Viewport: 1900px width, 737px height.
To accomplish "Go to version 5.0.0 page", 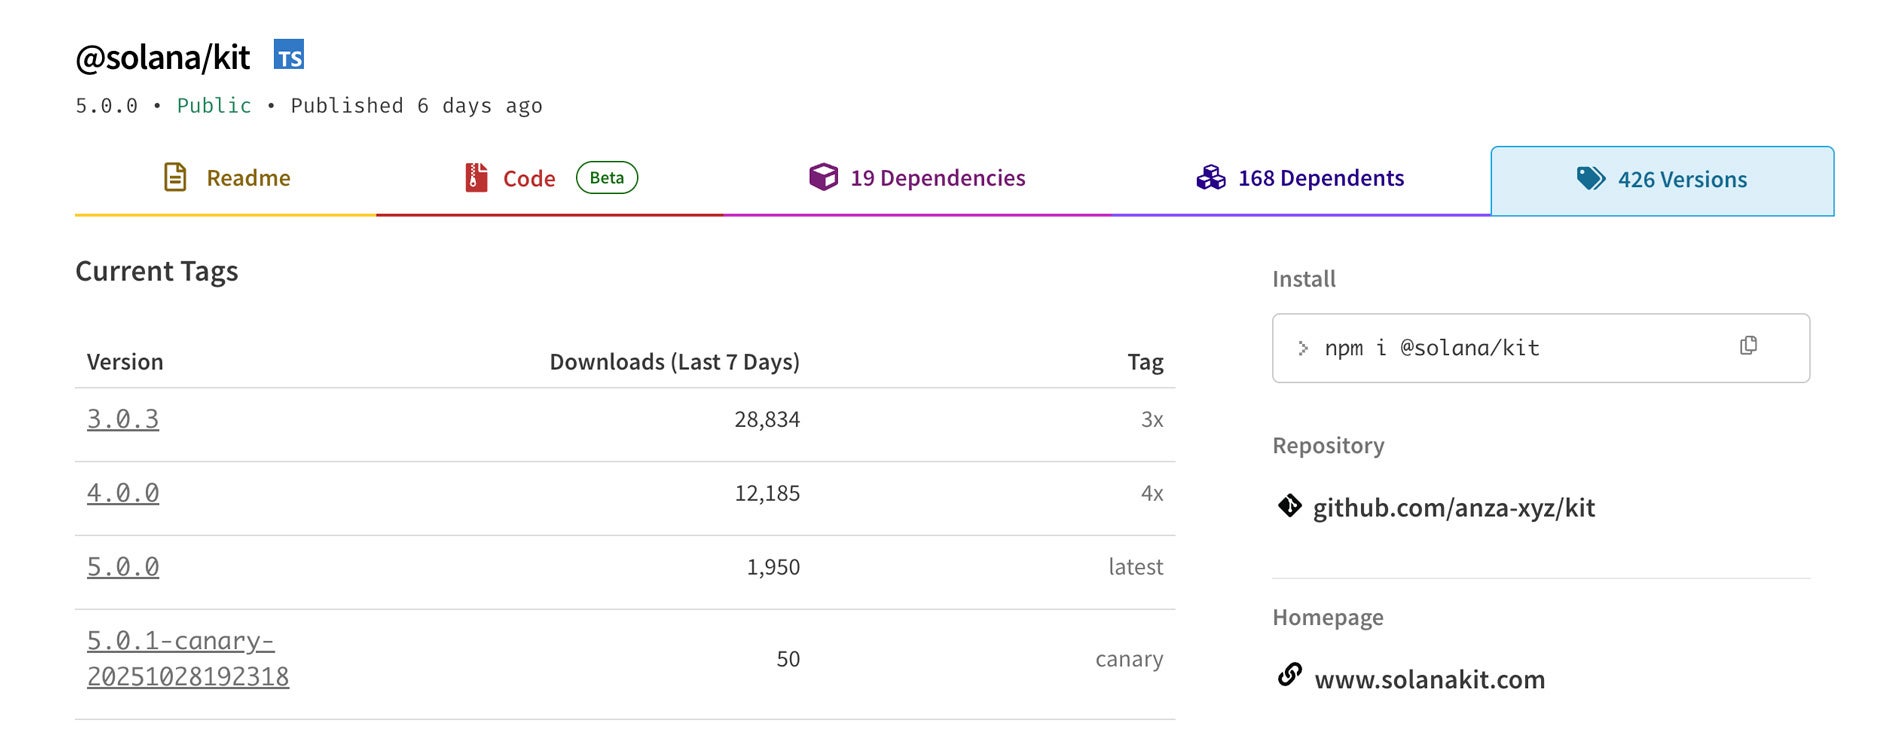I will [123, 567].
